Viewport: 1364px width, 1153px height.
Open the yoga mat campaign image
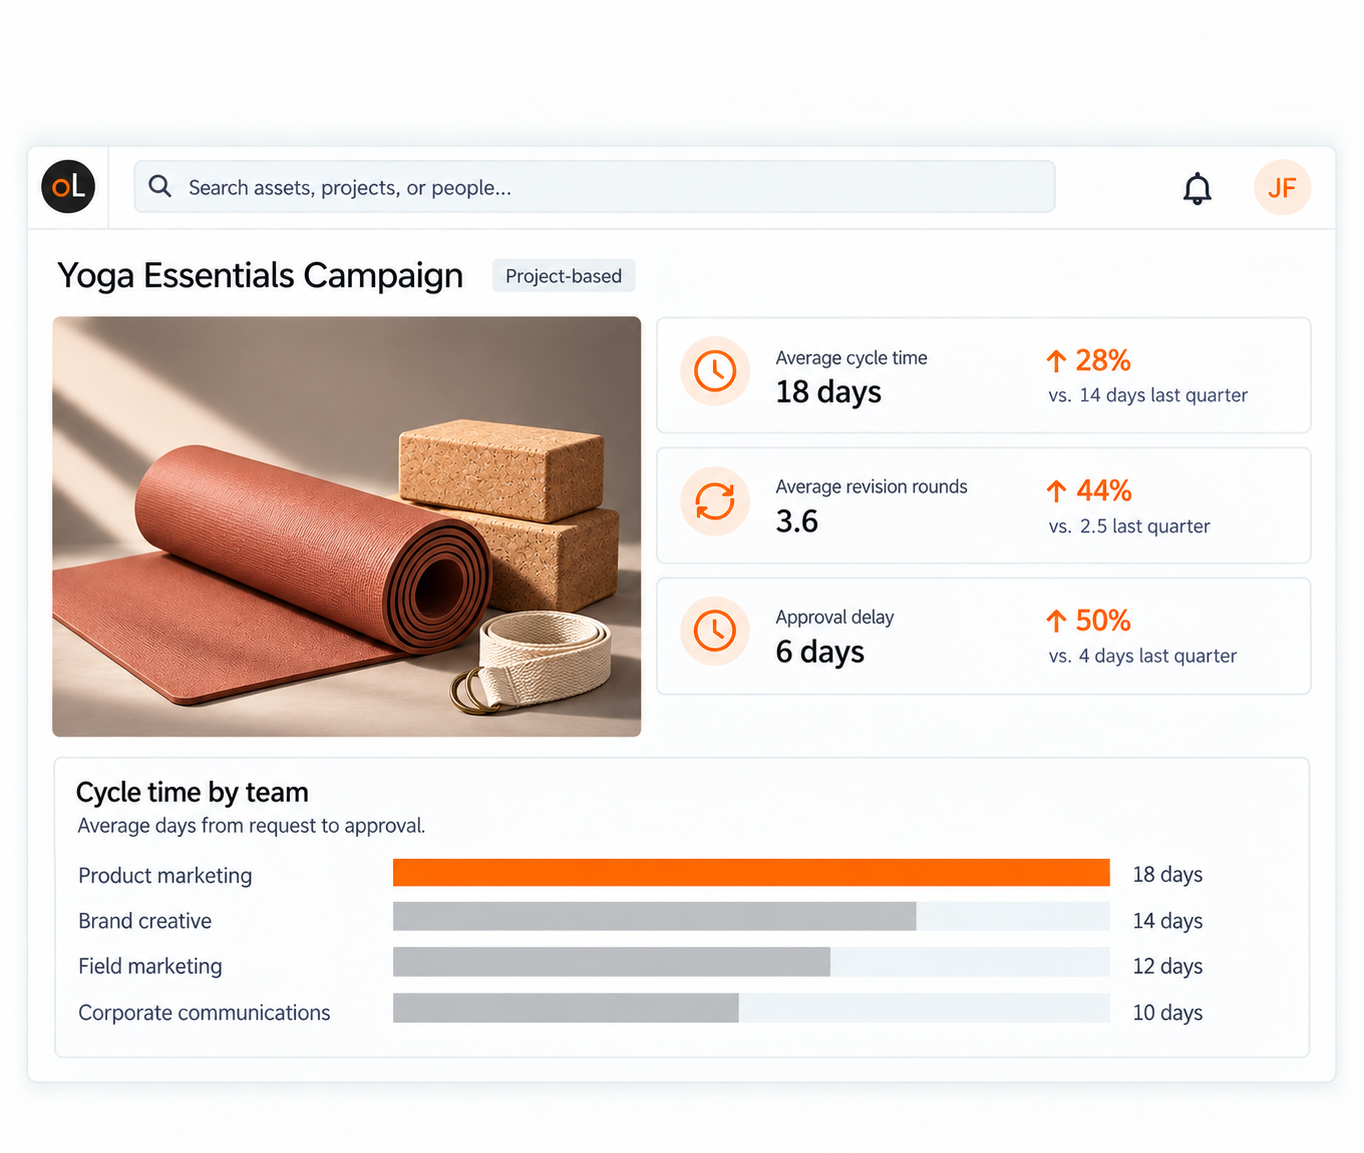point(346,527)
